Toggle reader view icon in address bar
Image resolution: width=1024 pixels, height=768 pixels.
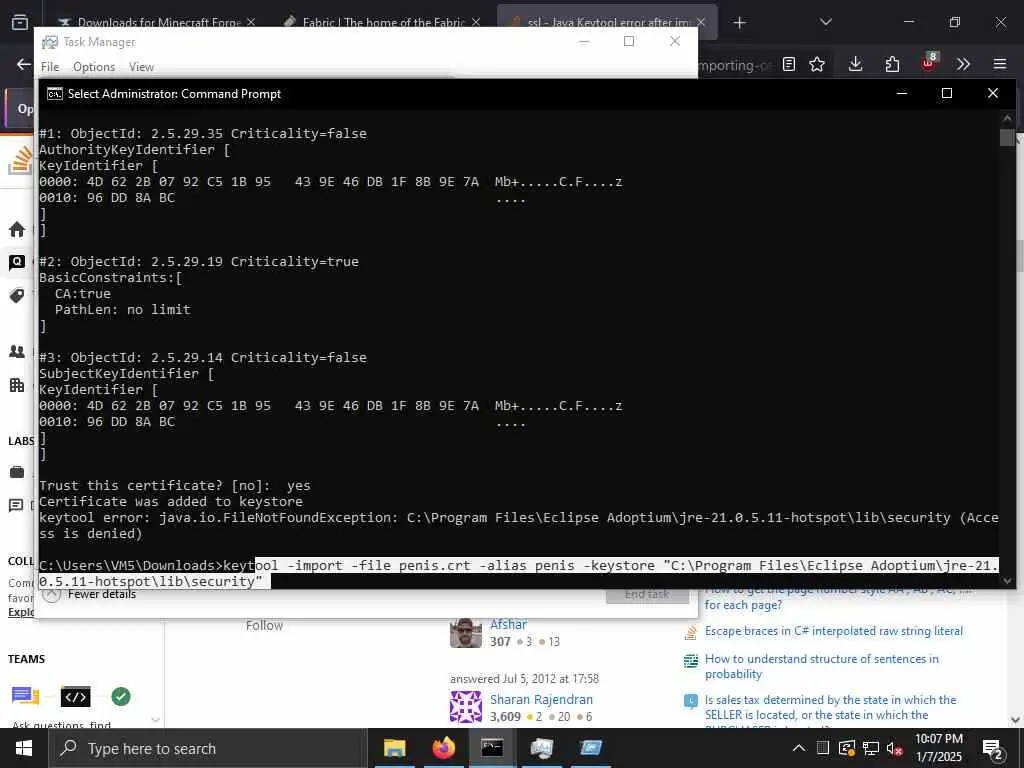[x=789, y=64]
